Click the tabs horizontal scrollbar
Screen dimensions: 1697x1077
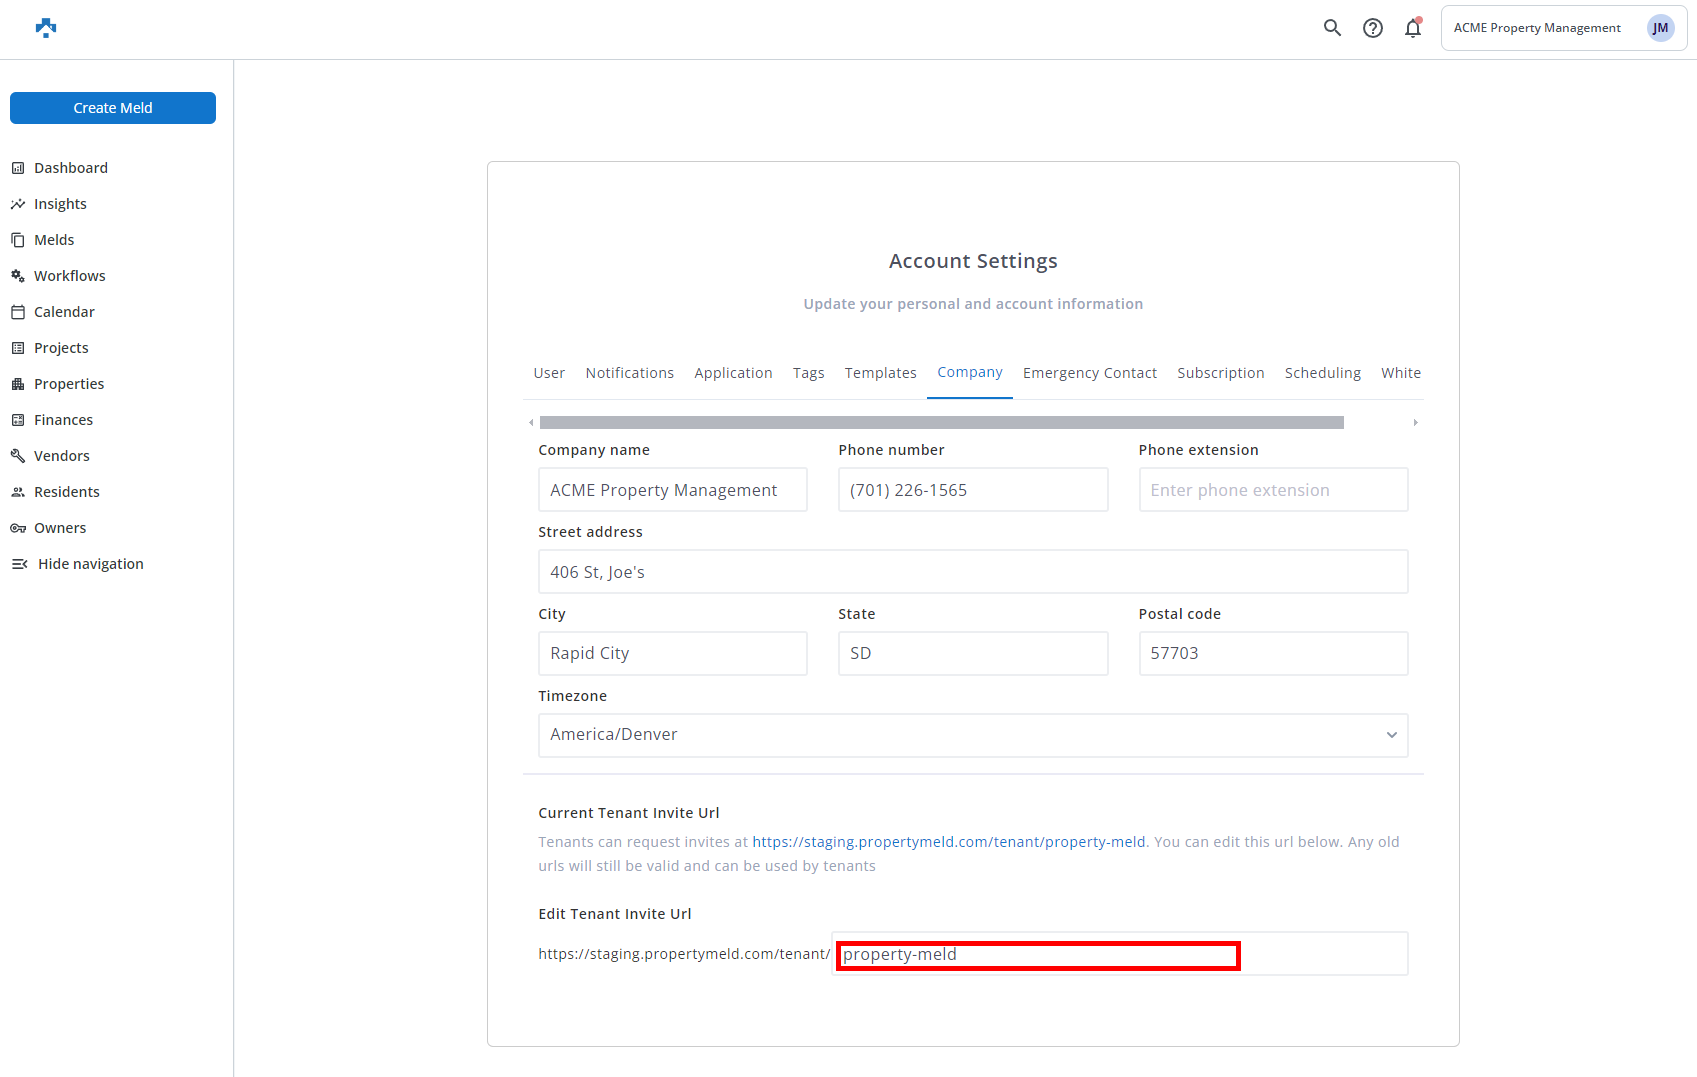940,423
